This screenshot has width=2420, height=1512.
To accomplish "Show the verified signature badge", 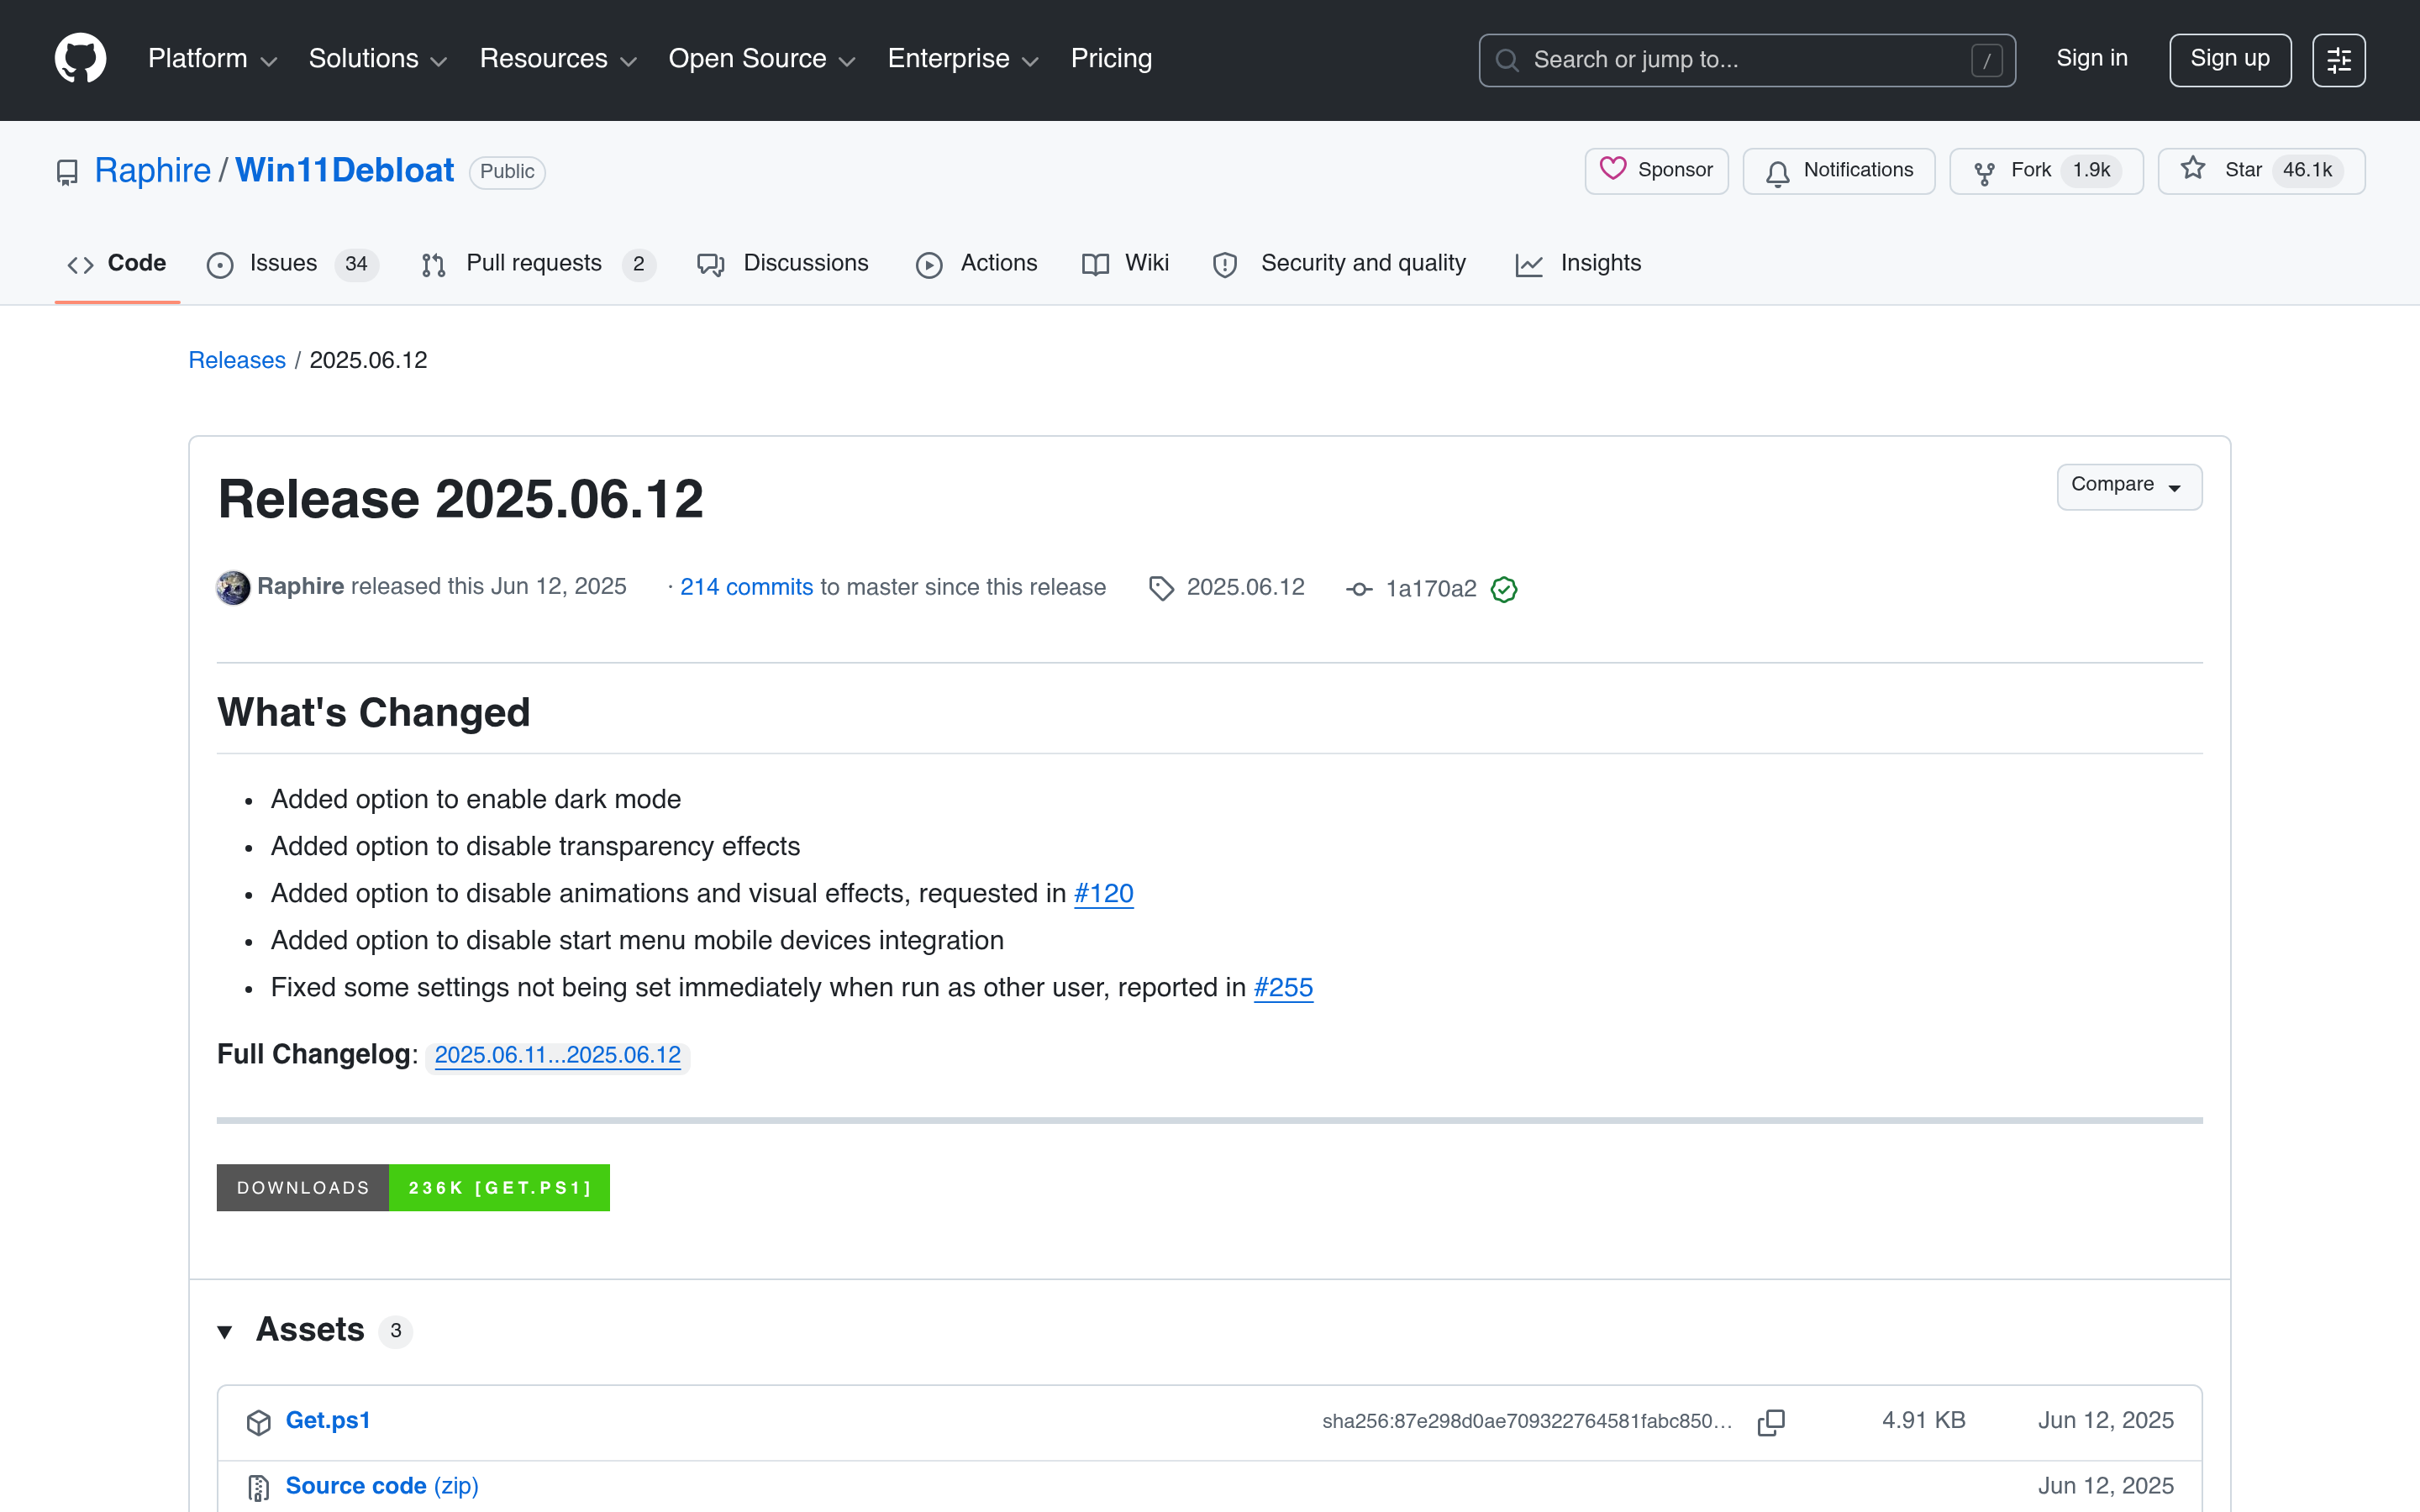I will click(1504, 589).
